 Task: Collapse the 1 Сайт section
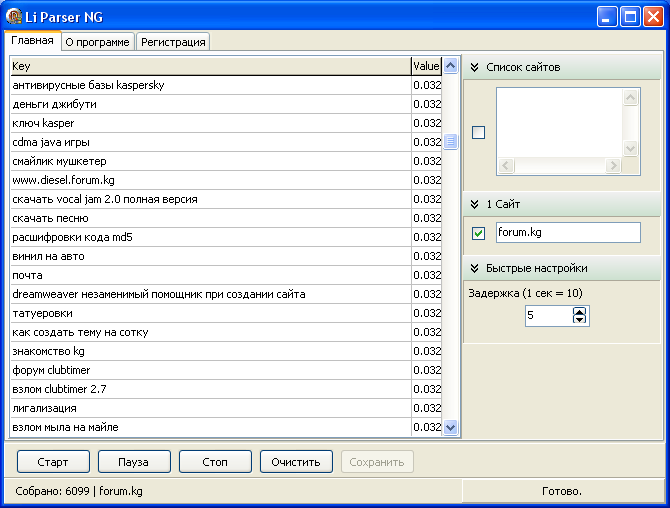click(475, 204)
